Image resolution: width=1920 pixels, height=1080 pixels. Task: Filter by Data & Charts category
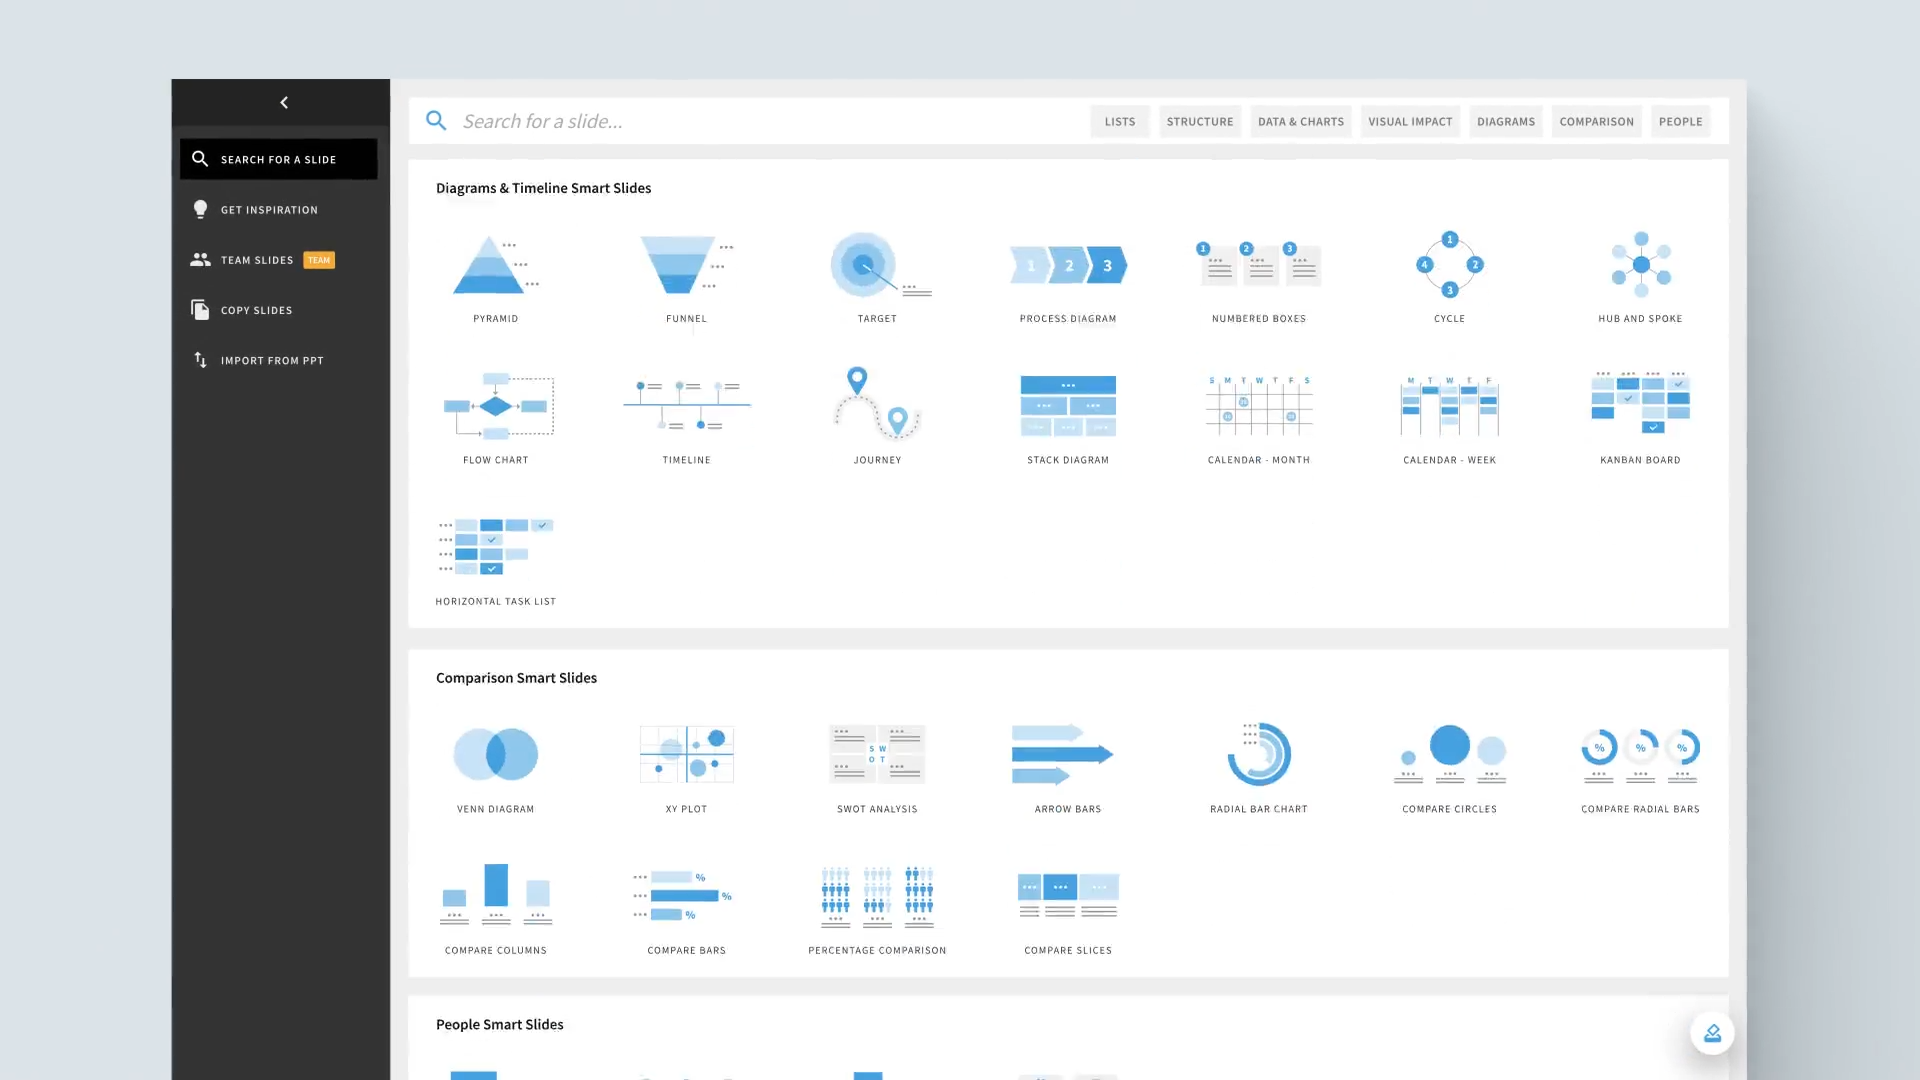[1300, 122]
